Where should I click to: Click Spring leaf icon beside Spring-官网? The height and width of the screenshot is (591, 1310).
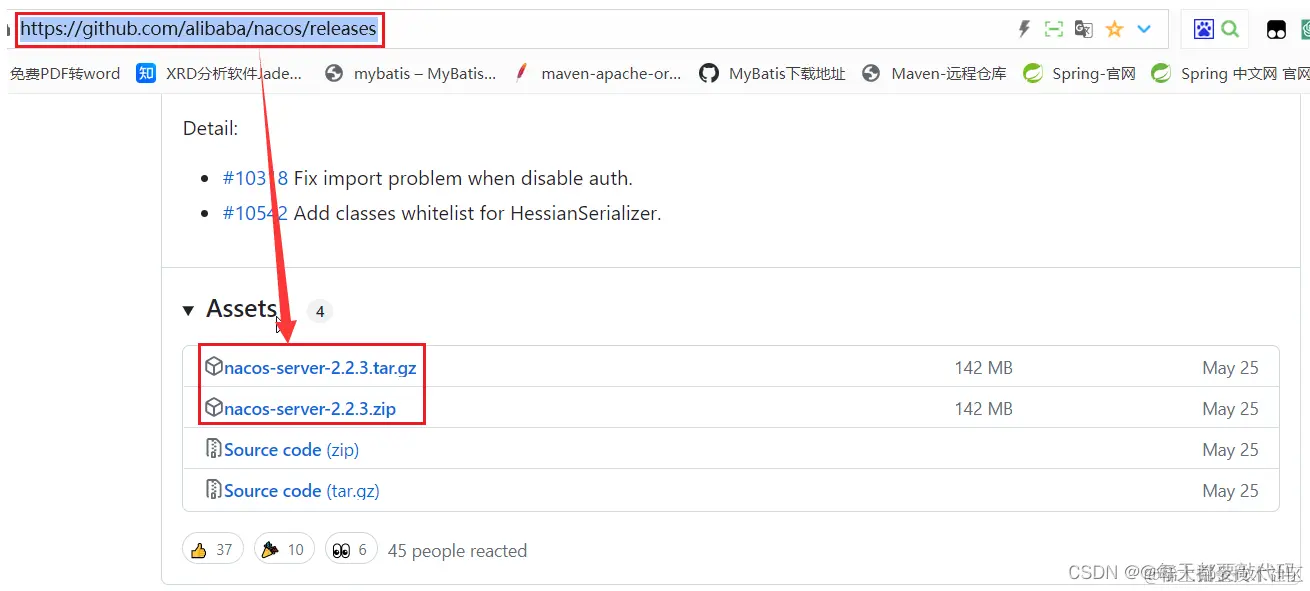point(1033,73)
